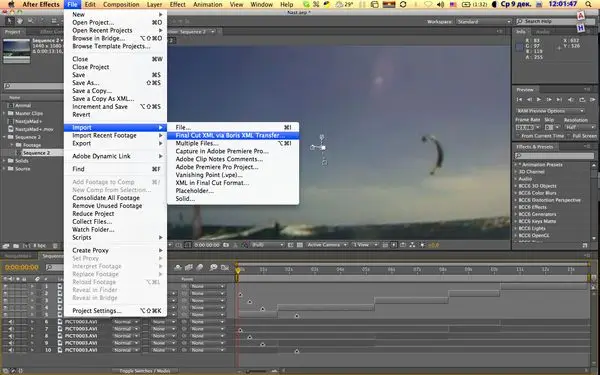The height and width of the screenshot is (375, 600).
Task: Toggle audio for layer 10
Action: pos(11,350)
